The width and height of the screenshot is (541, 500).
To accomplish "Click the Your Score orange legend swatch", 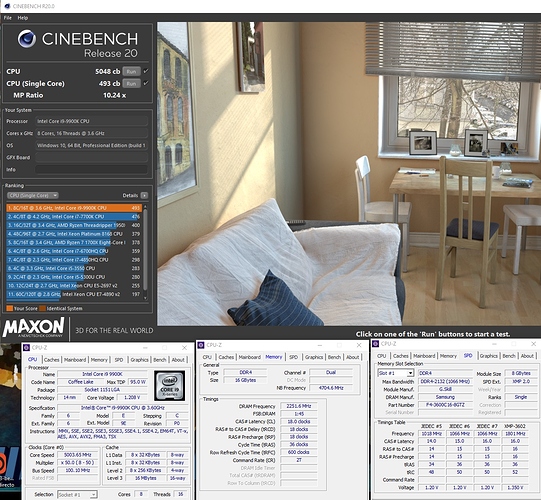I will [x=9, y=308].
